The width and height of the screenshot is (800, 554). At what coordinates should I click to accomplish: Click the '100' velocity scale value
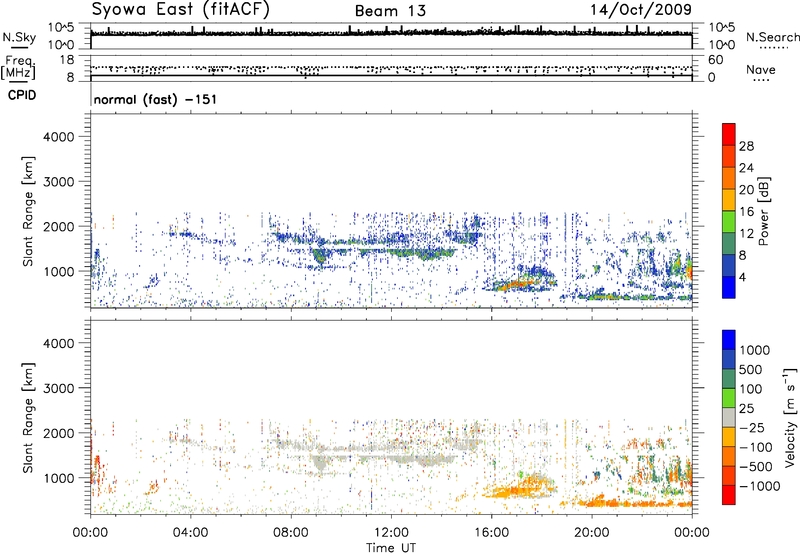click(751, 389)
